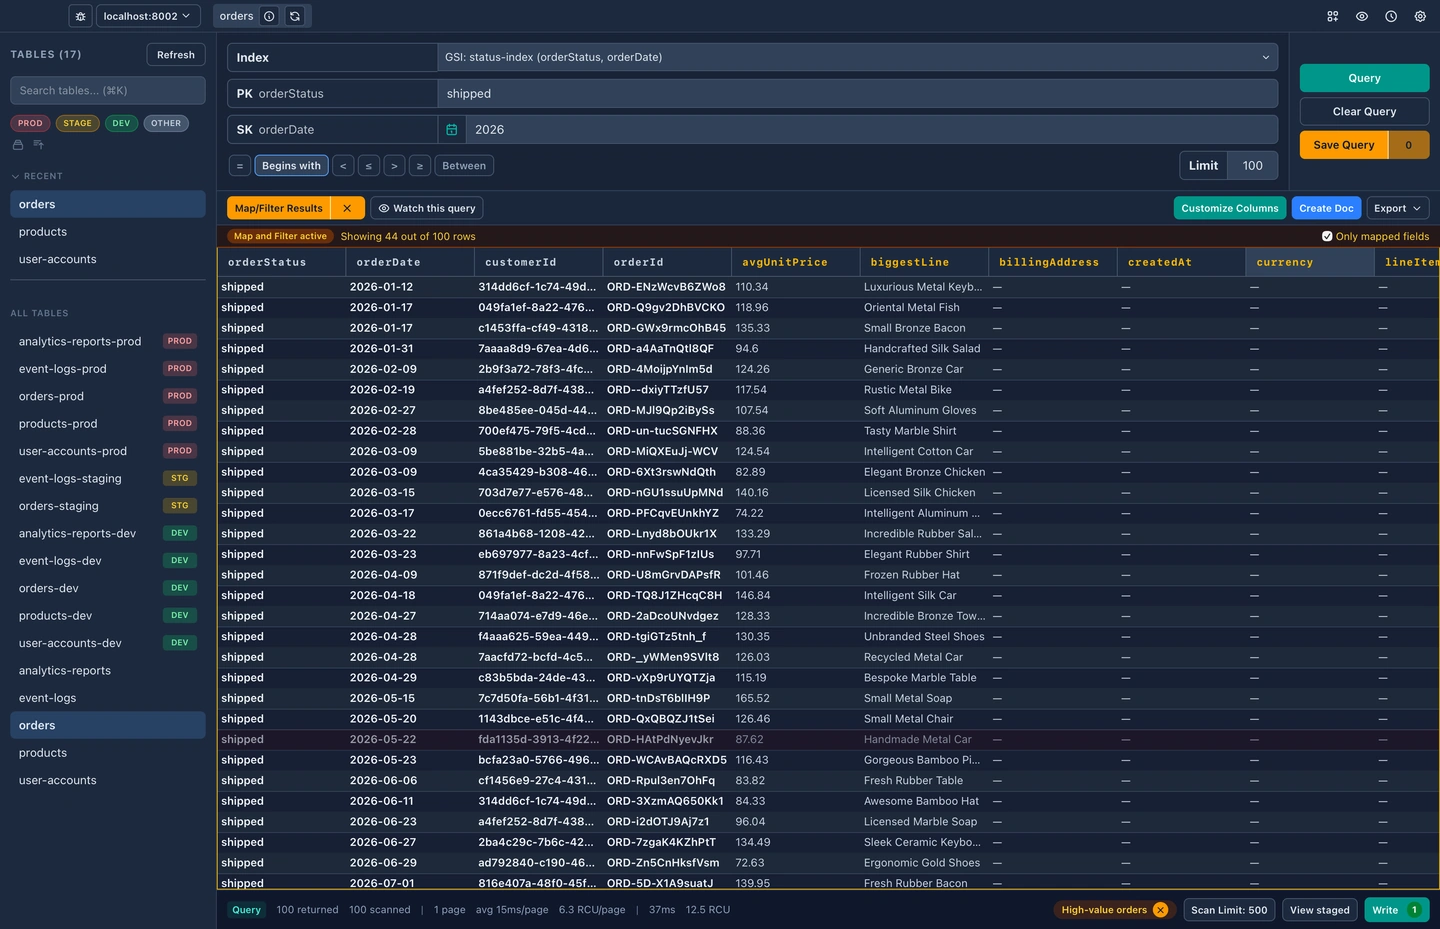This screenshot has height=929, width=1440.
Task: Open recent products table
Action: 108,232
